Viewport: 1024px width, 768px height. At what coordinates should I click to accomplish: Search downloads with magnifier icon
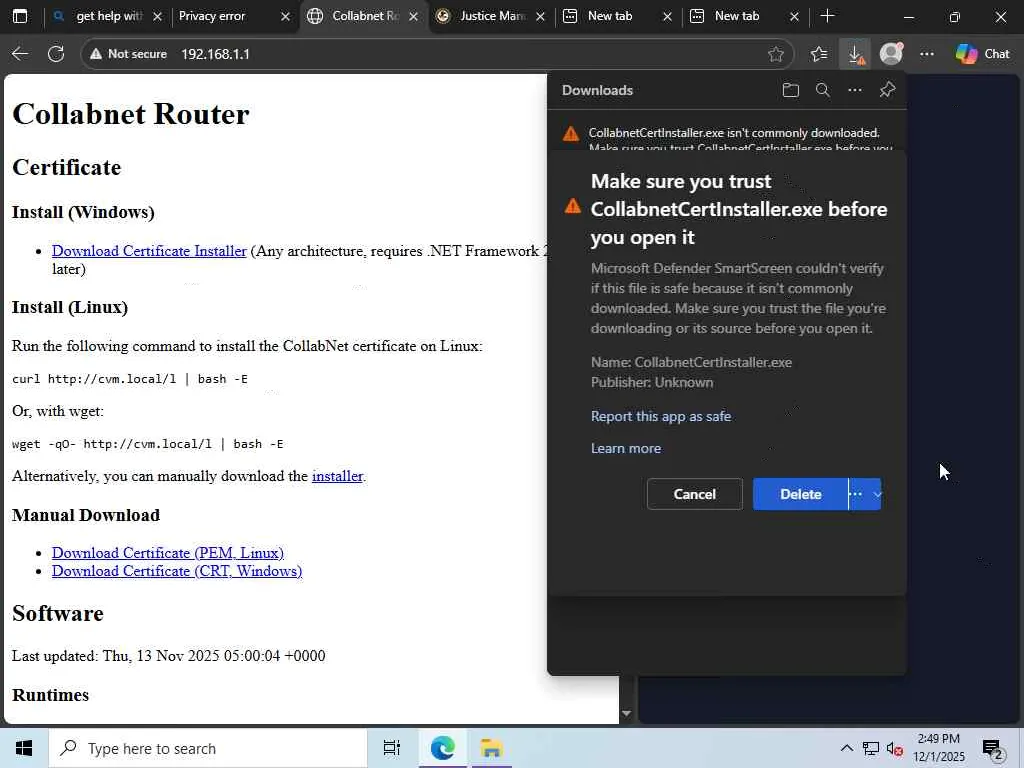pos(823,90)
